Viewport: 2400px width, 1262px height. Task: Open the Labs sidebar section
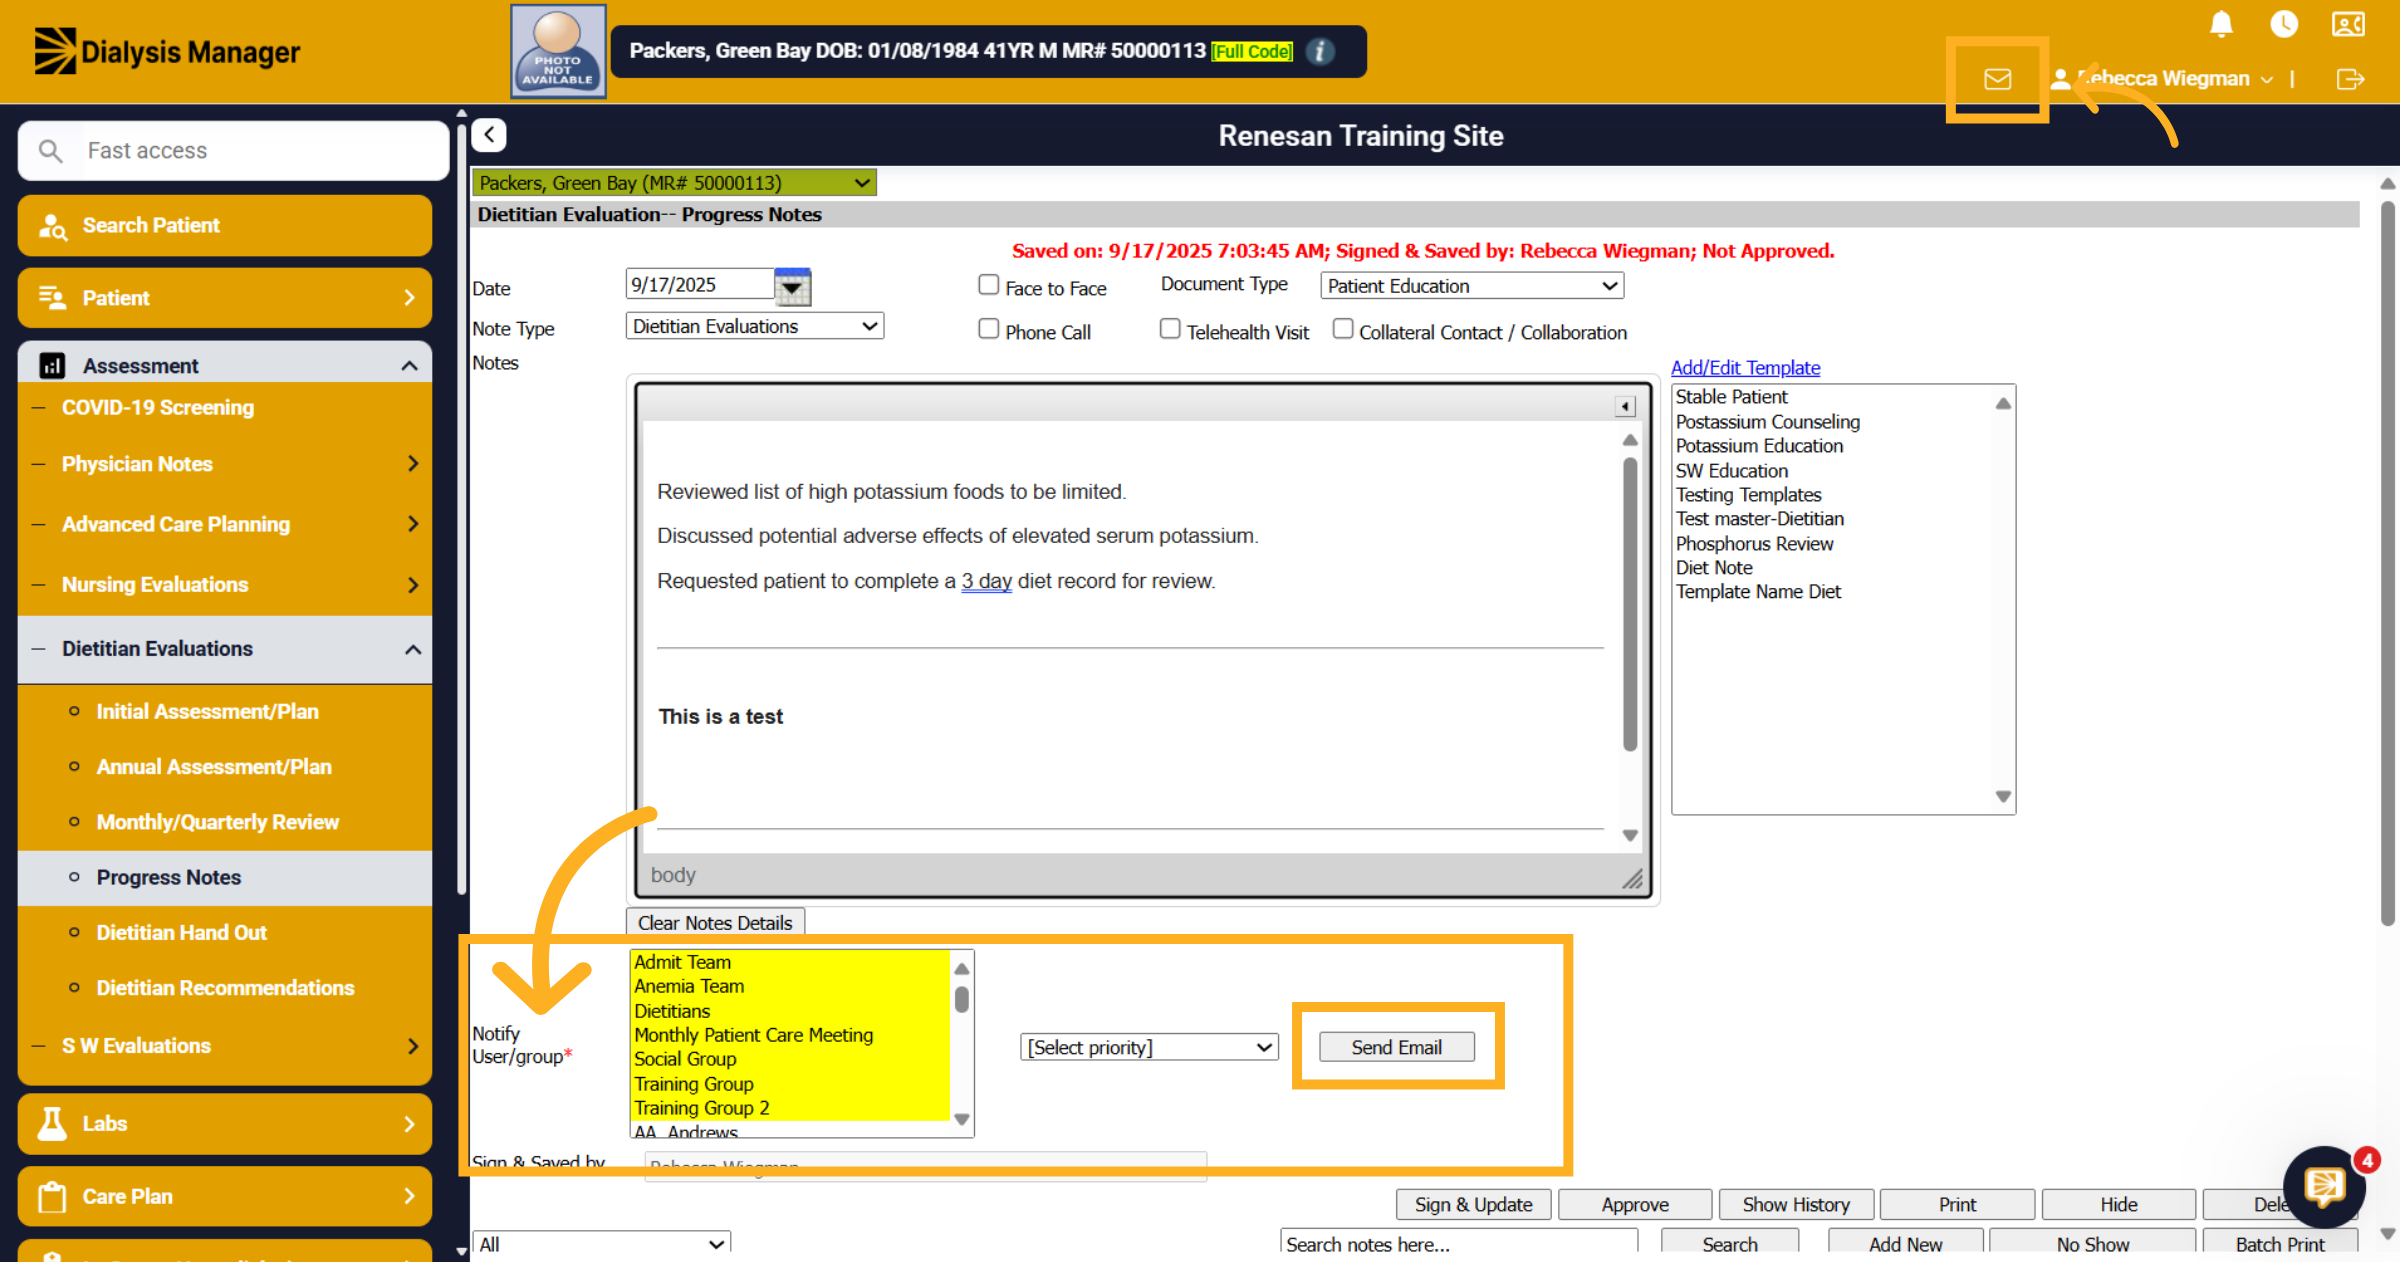[x=225, y=1124]
